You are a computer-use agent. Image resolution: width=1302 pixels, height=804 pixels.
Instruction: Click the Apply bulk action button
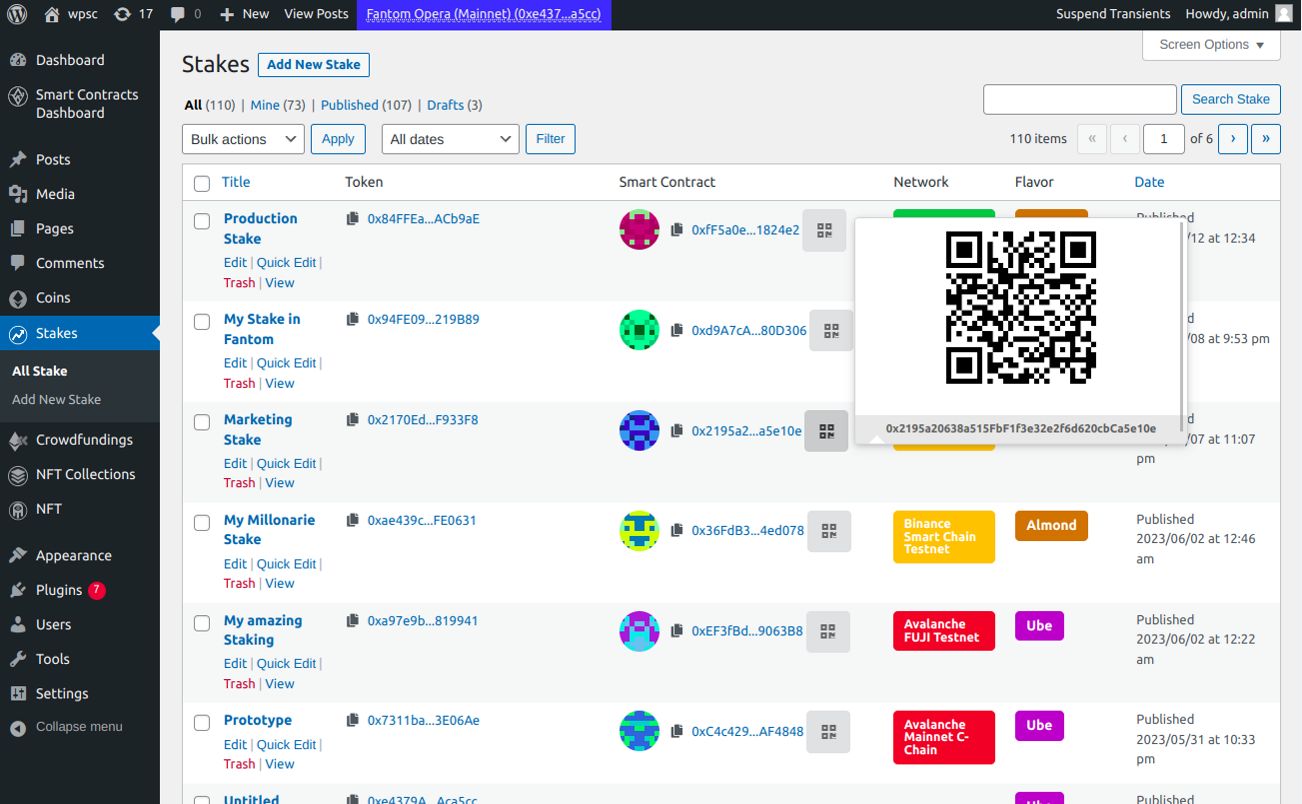pos(338,139)
